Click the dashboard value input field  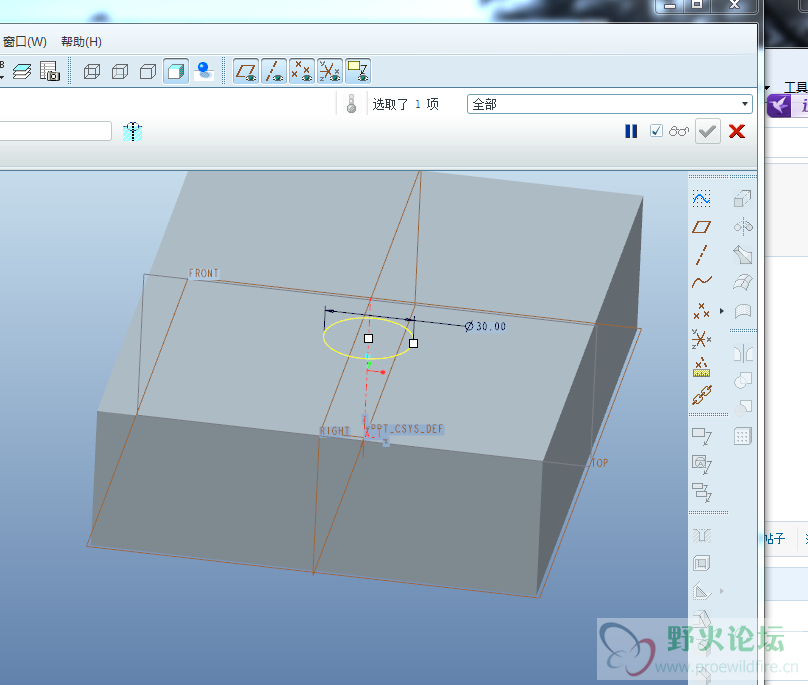(x=55, y=131)
